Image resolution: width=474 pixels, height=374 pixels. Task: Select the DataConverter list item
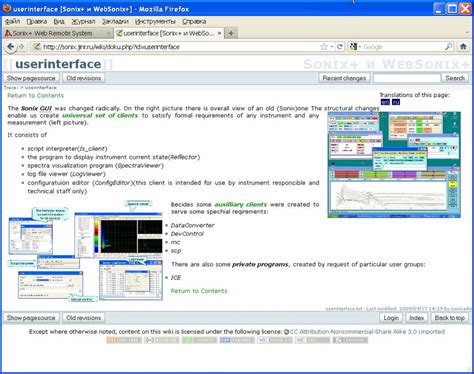[192, 225]
